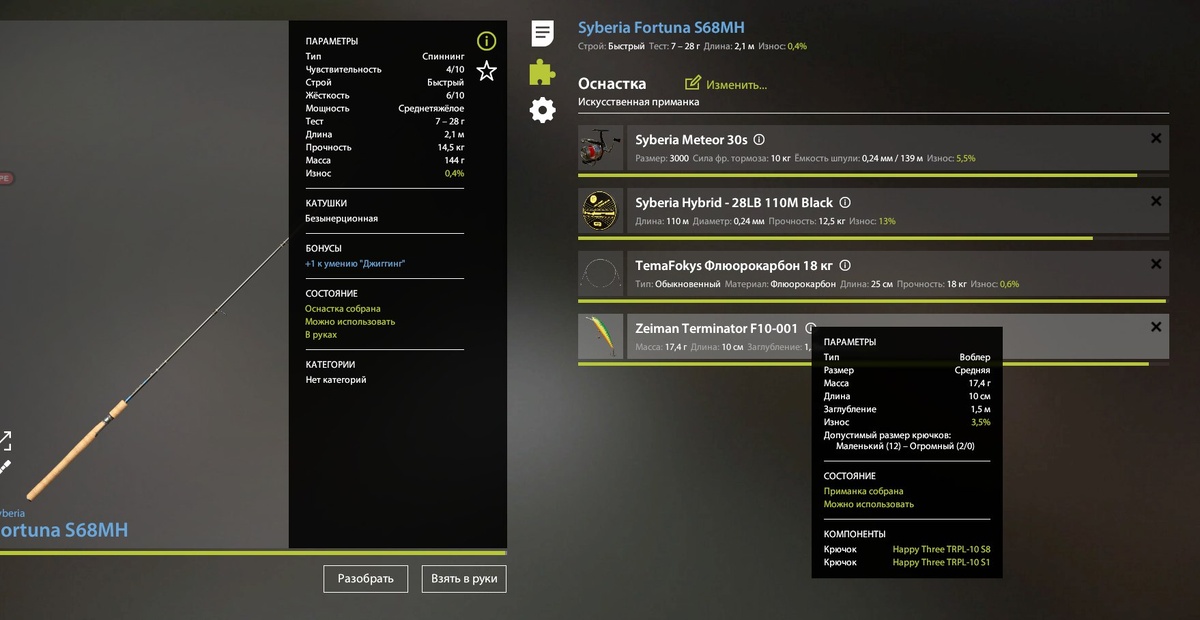Image resolution: width=1200 pixels, height=620 pixels.
Task: Click hook component Happy Three TRPL-10 S8
Action: [x=941, y=549]
